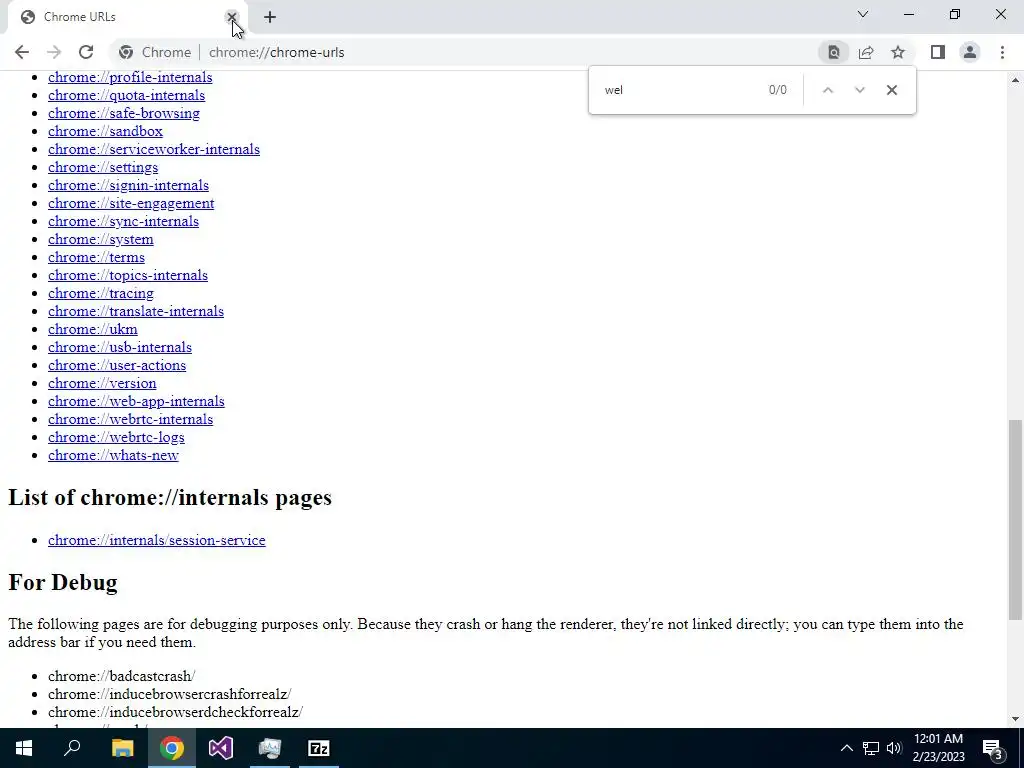This screenshot has width=1024, height=768.
Task: Click the scrollbar down arrow
Action: click(x=1015, y=719)
